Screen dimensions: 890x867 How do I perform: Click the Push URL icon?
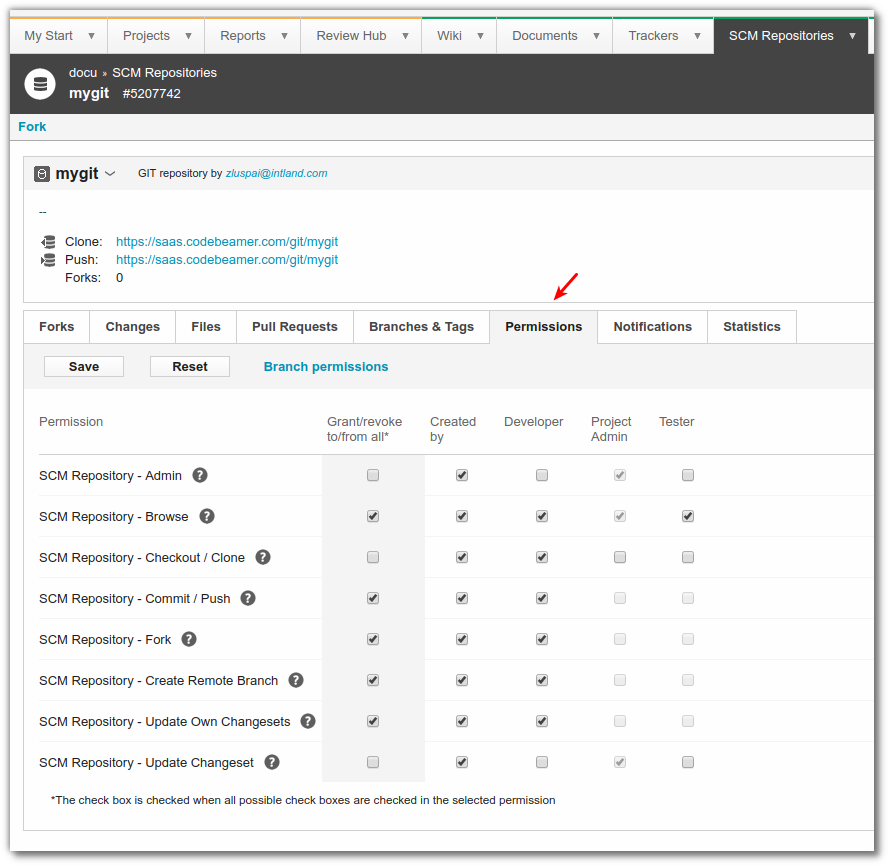48,260
